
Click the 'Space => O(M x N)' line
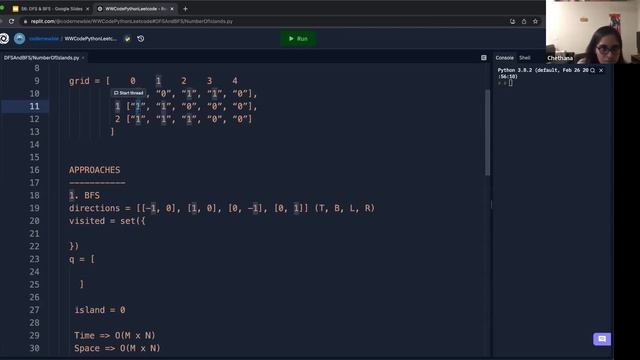tap(117, 348)
